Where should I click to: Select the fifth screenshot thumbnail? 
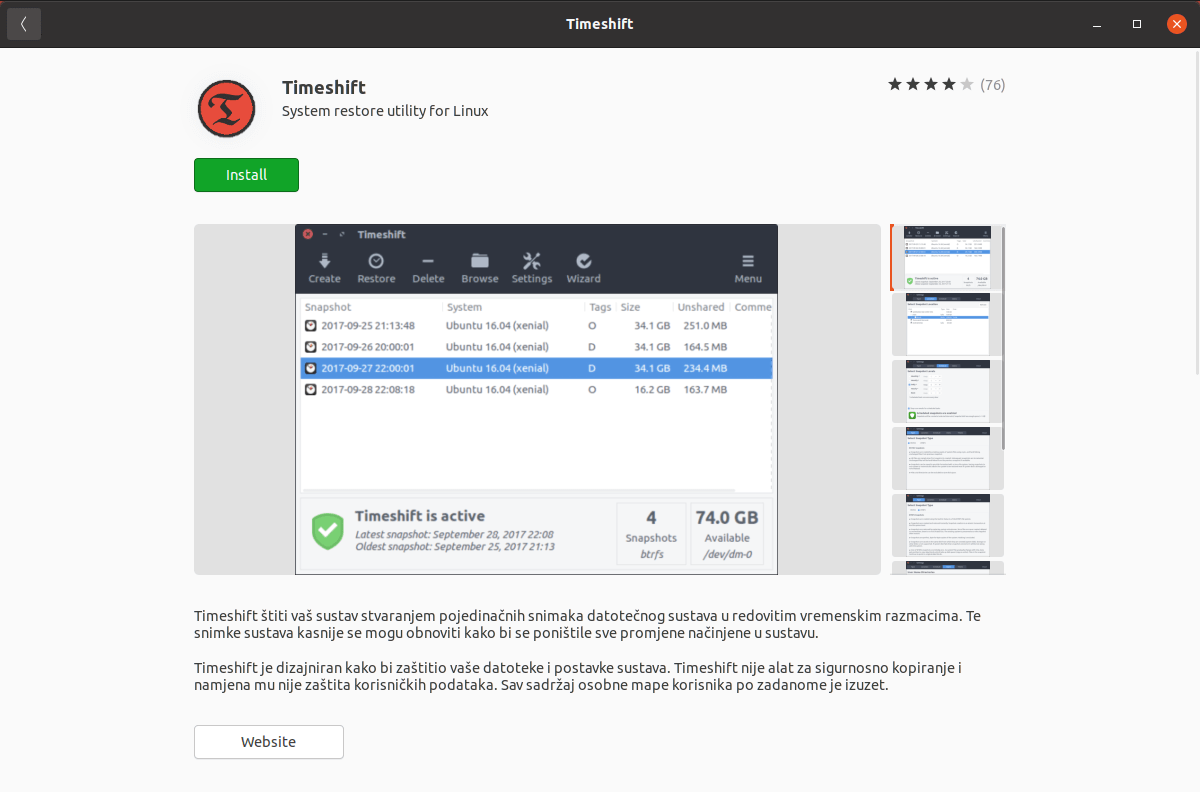click(x=947, y=525)
